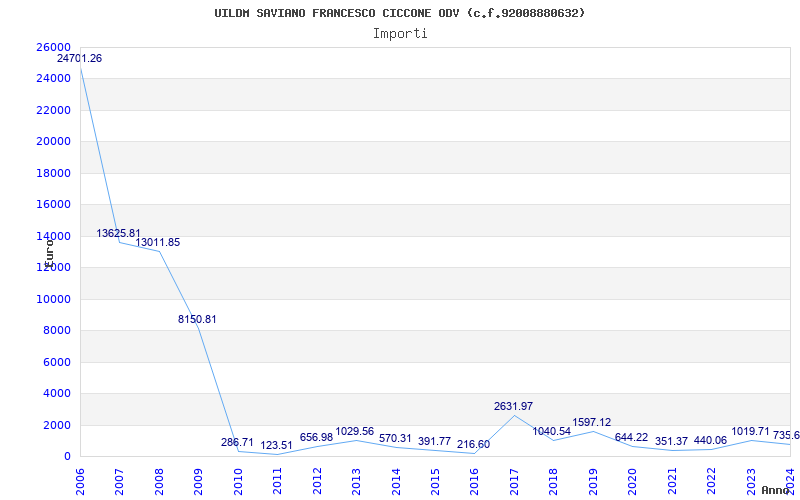Click the 4000 y-axis tick label
800x500 pixels.
(56, 393)
